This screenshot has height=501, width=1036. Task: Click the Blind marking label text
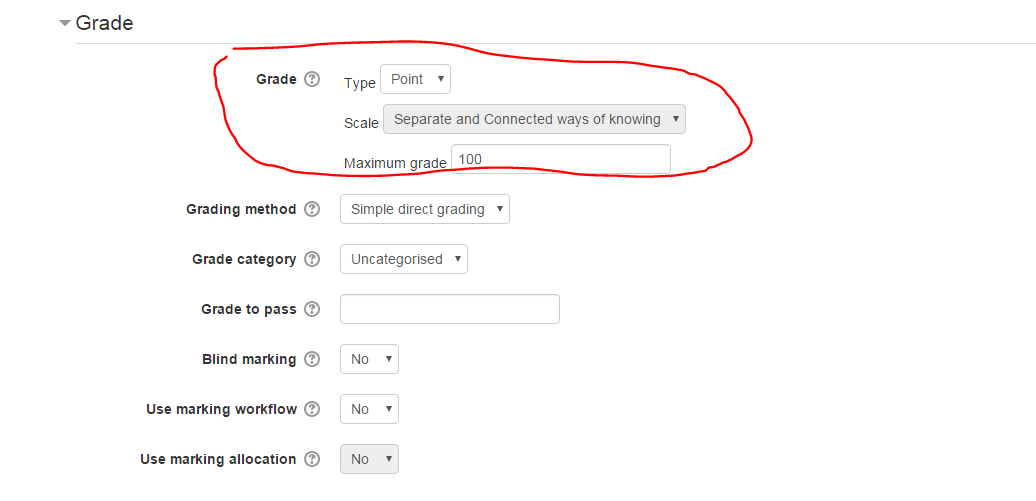tap(249, 359)
